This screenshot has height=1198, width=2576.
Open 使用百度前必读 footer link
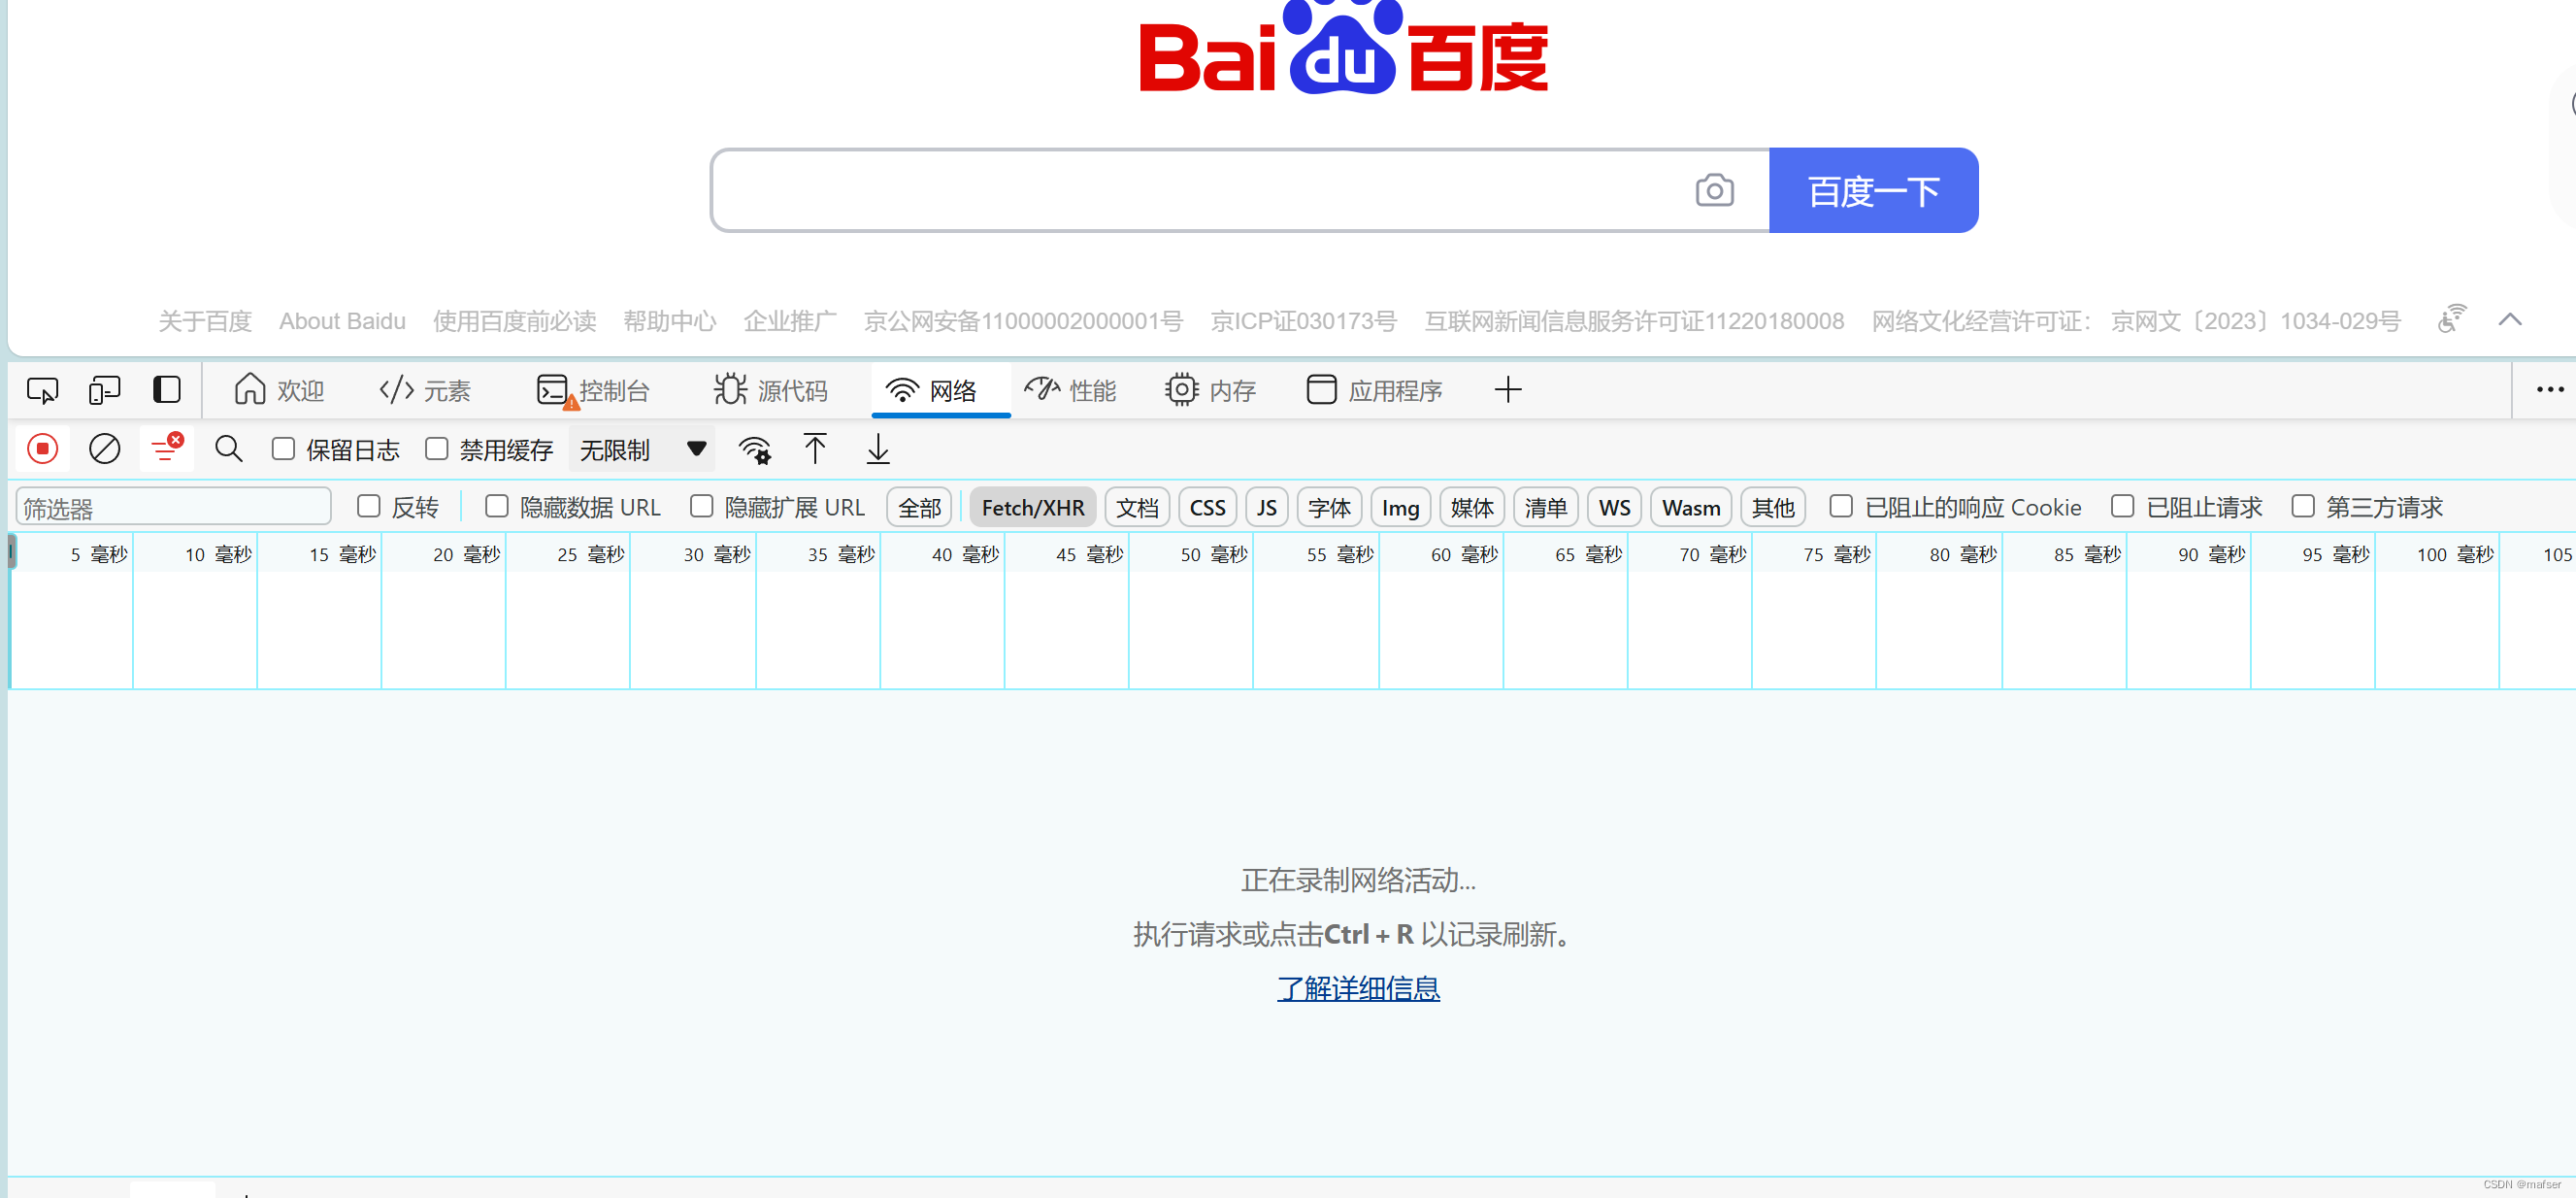(514, 321)
